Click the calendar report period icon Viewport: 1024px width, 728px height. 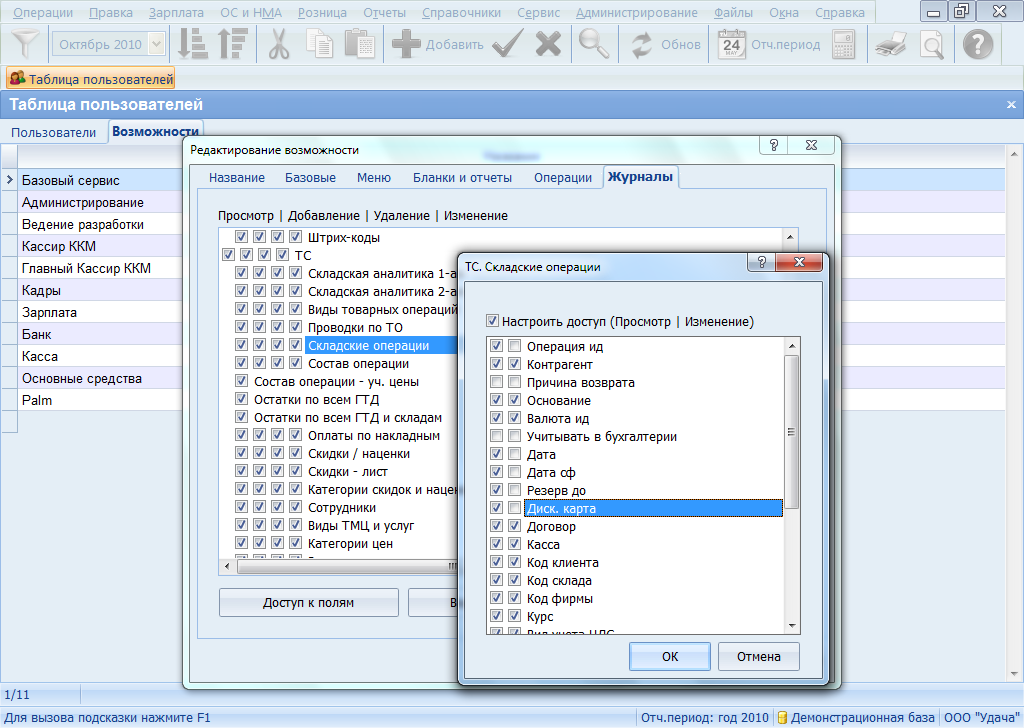[732, 44]
